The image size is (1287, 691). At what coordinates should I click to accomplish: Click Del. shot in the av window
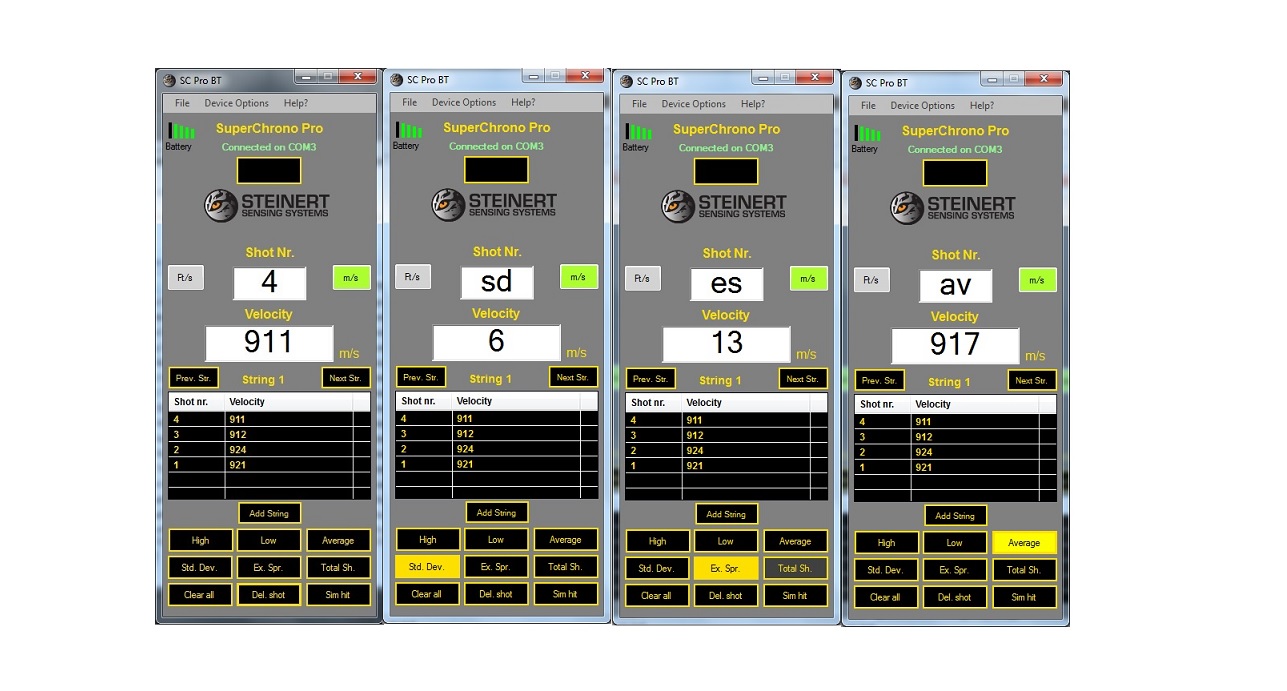pyautogui.click(x=955, y=597)
